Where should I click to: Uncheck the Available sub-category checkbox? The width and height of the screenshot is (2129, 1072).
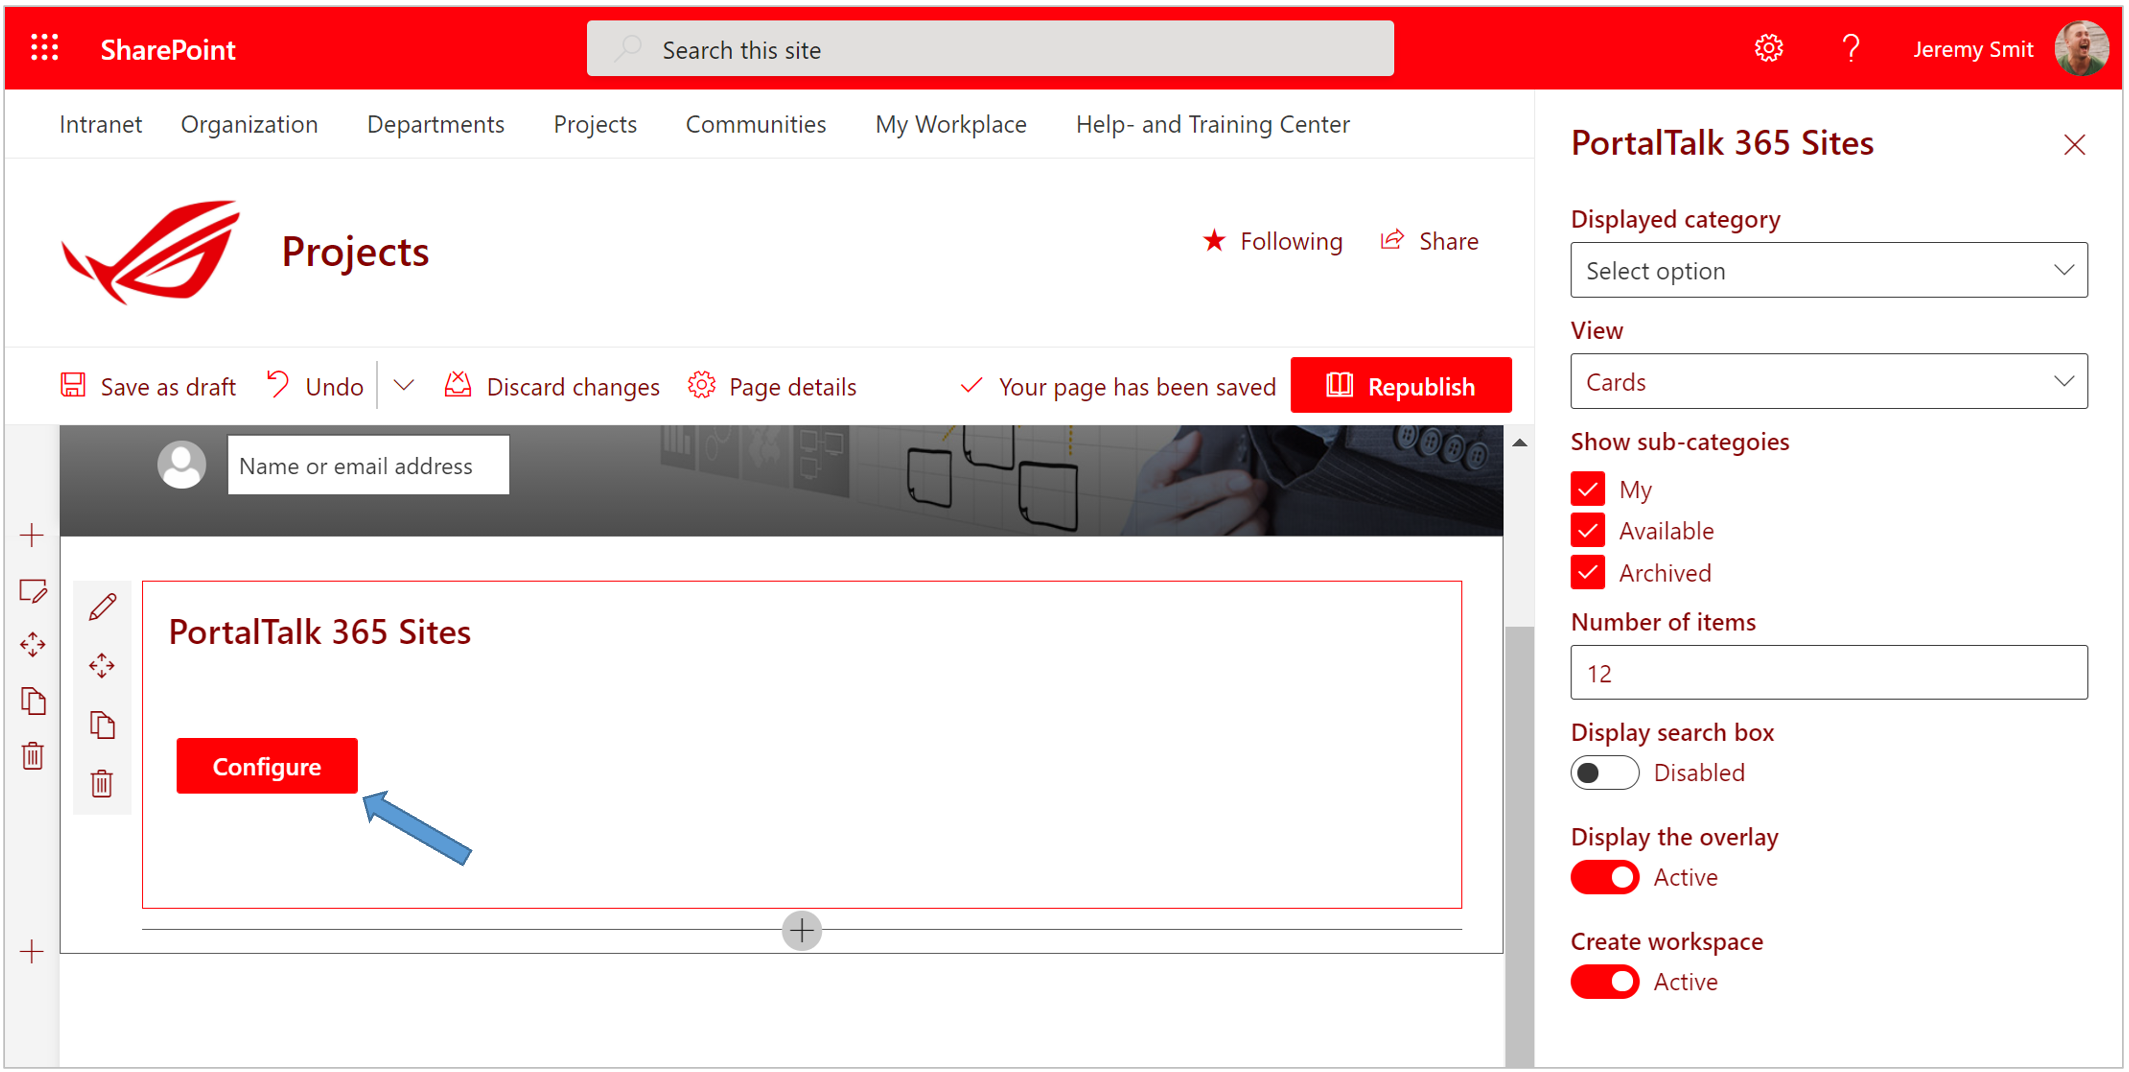coord(1588,531)
